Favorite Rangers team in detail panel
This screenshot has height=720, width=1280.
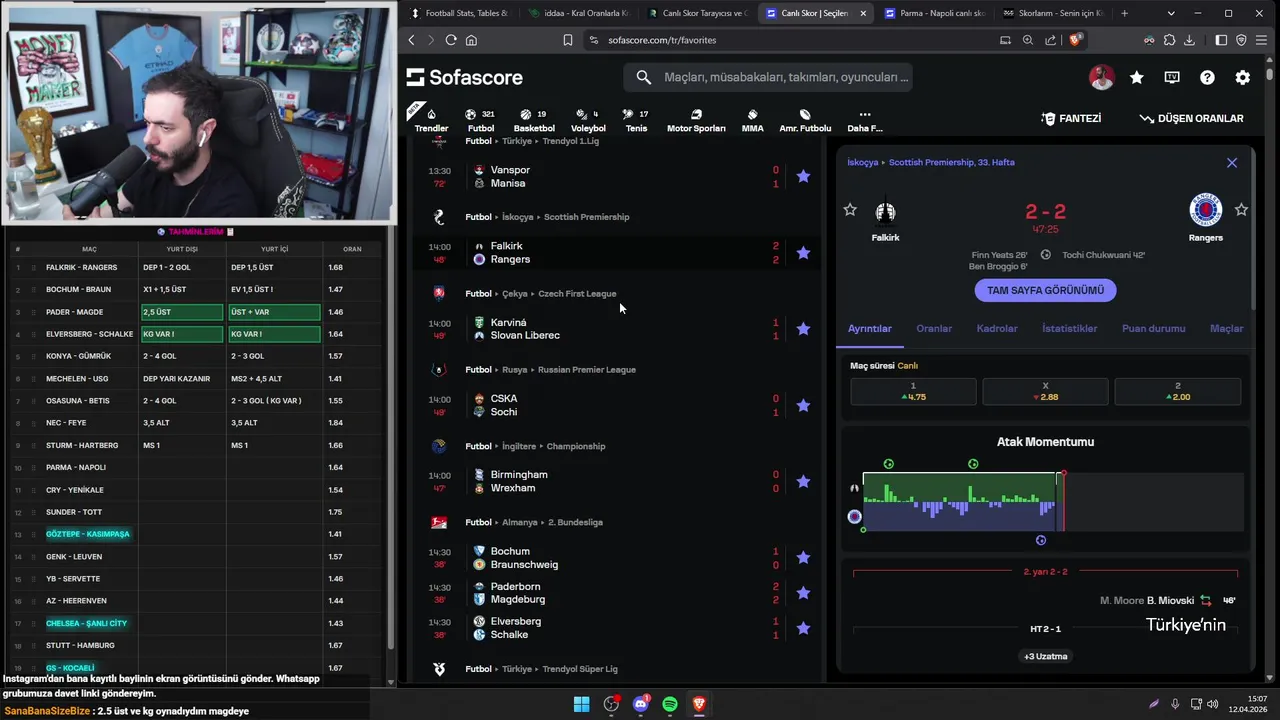click(1241, 209)
